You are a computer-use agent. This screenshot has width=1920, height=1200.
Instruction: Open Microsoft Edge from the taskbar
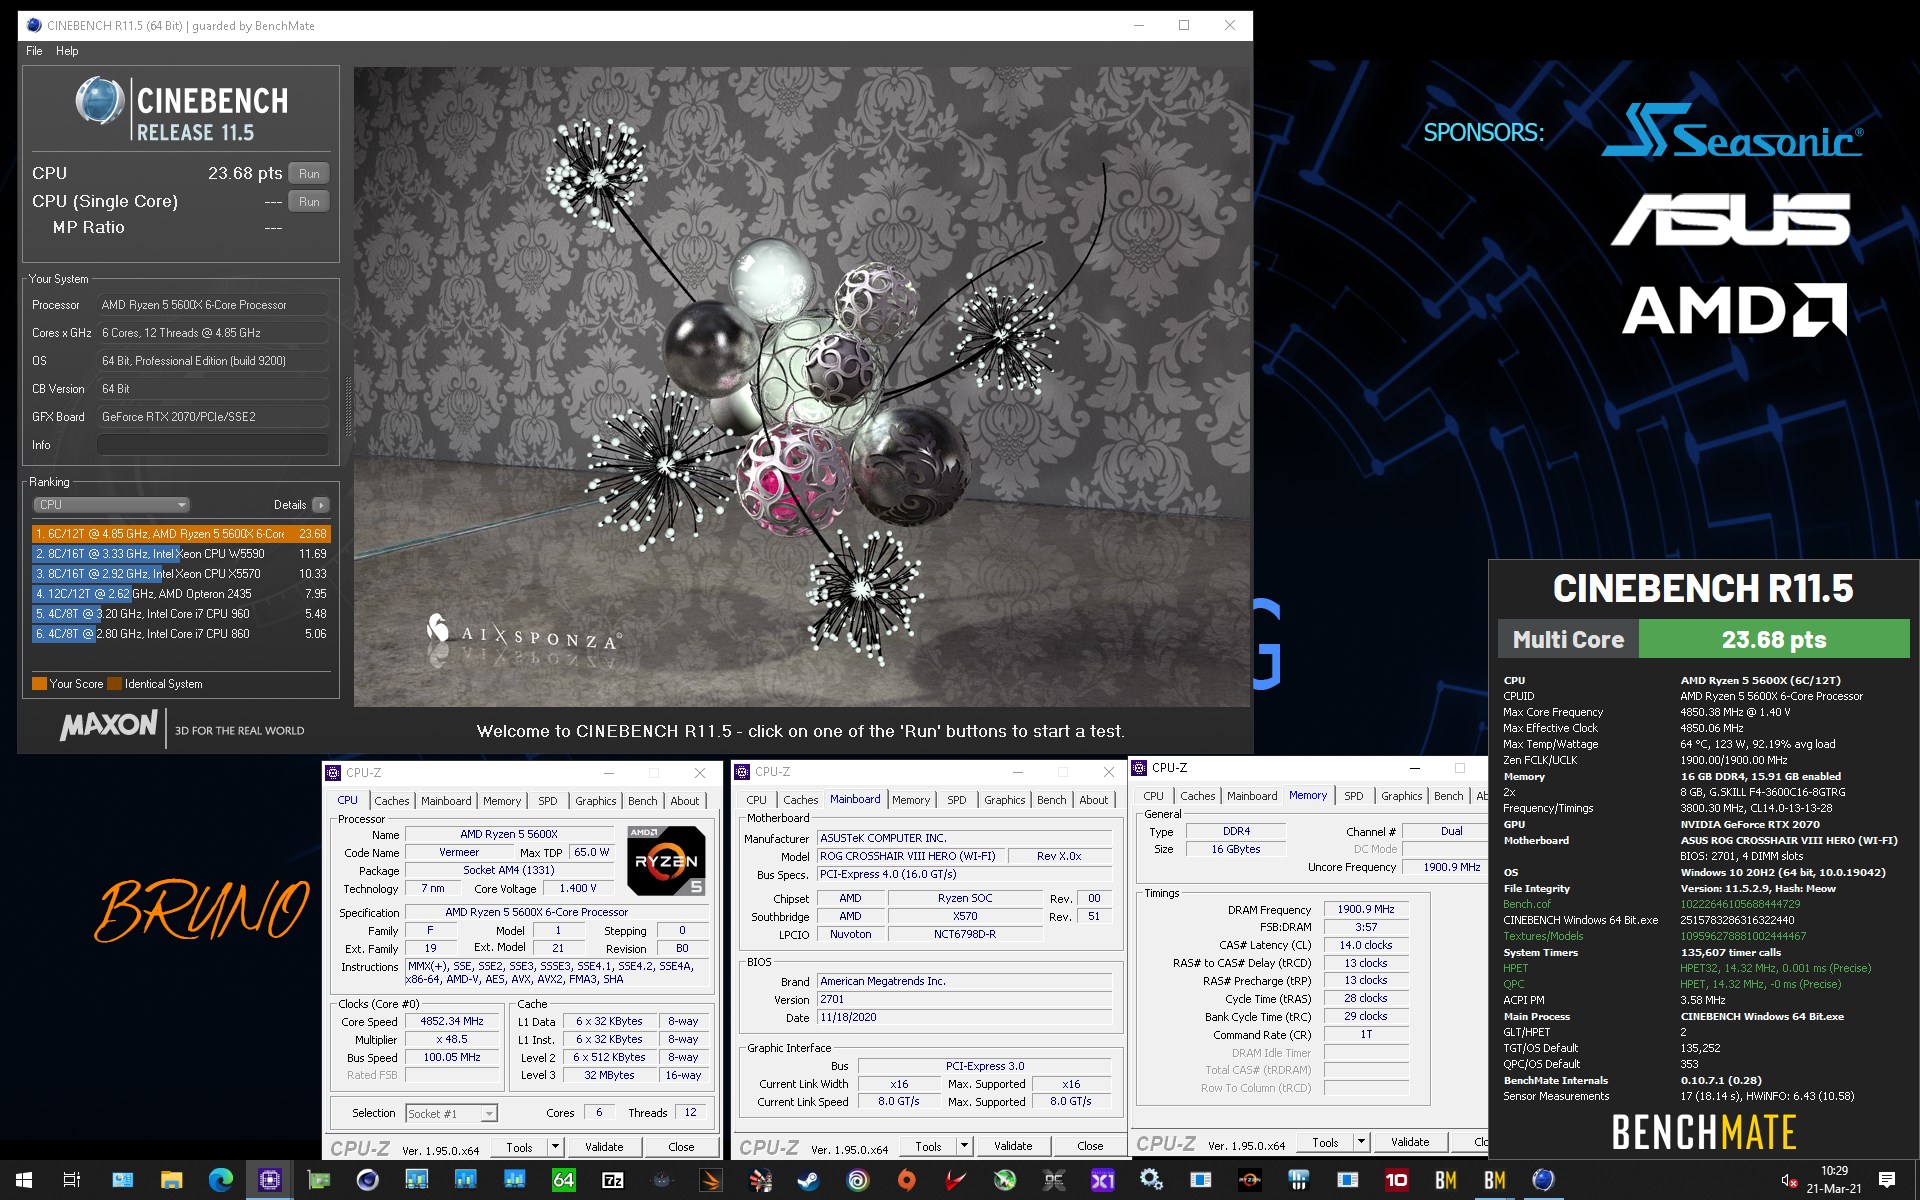point(220,1180)
